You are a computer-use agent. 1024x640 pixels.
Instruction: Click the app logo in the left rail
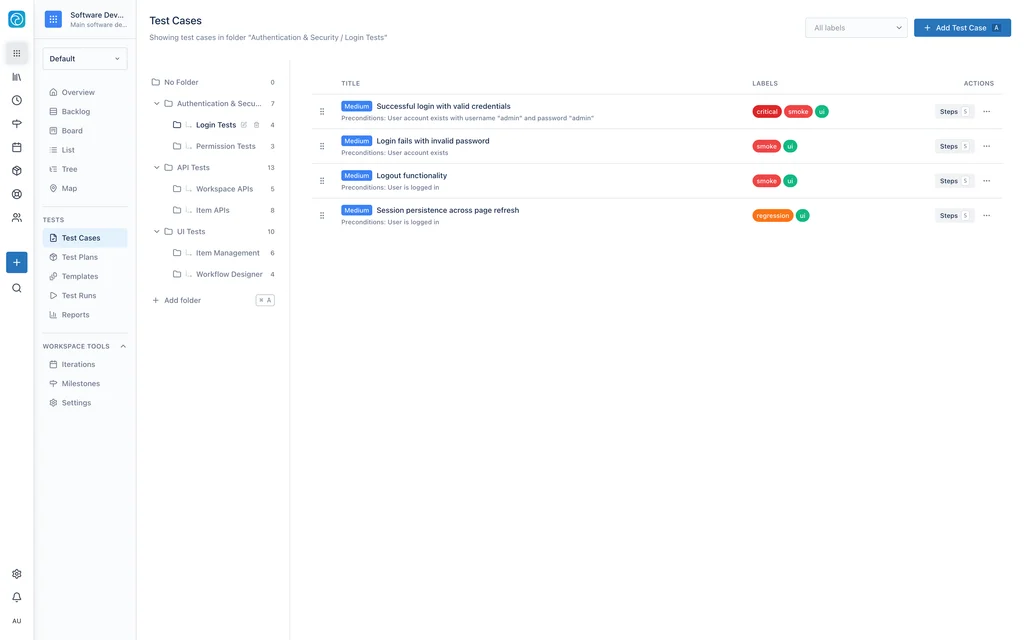tap(16, 20)
